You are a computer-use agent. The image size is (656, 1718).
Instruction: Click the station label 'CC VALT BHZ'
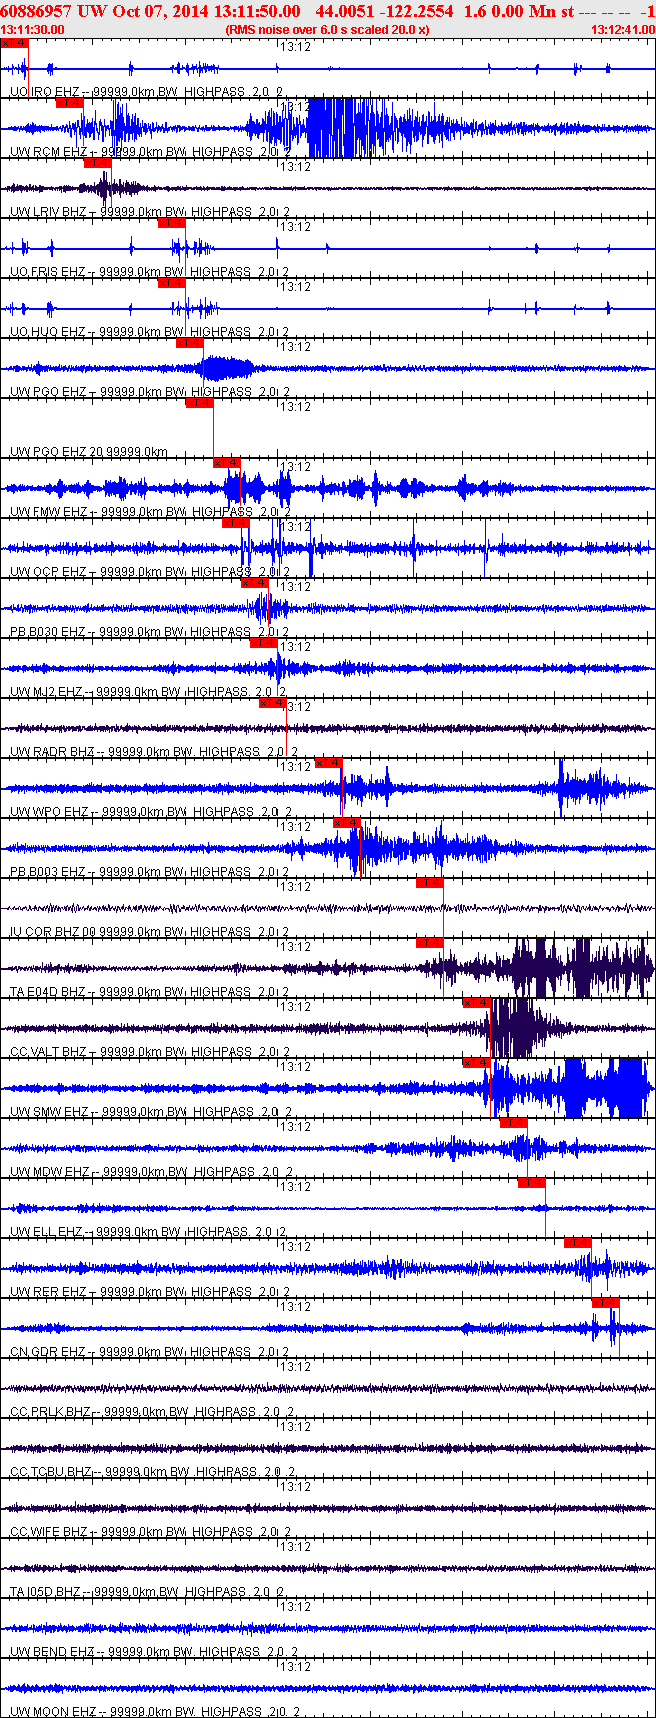(x=48, y=1052)
